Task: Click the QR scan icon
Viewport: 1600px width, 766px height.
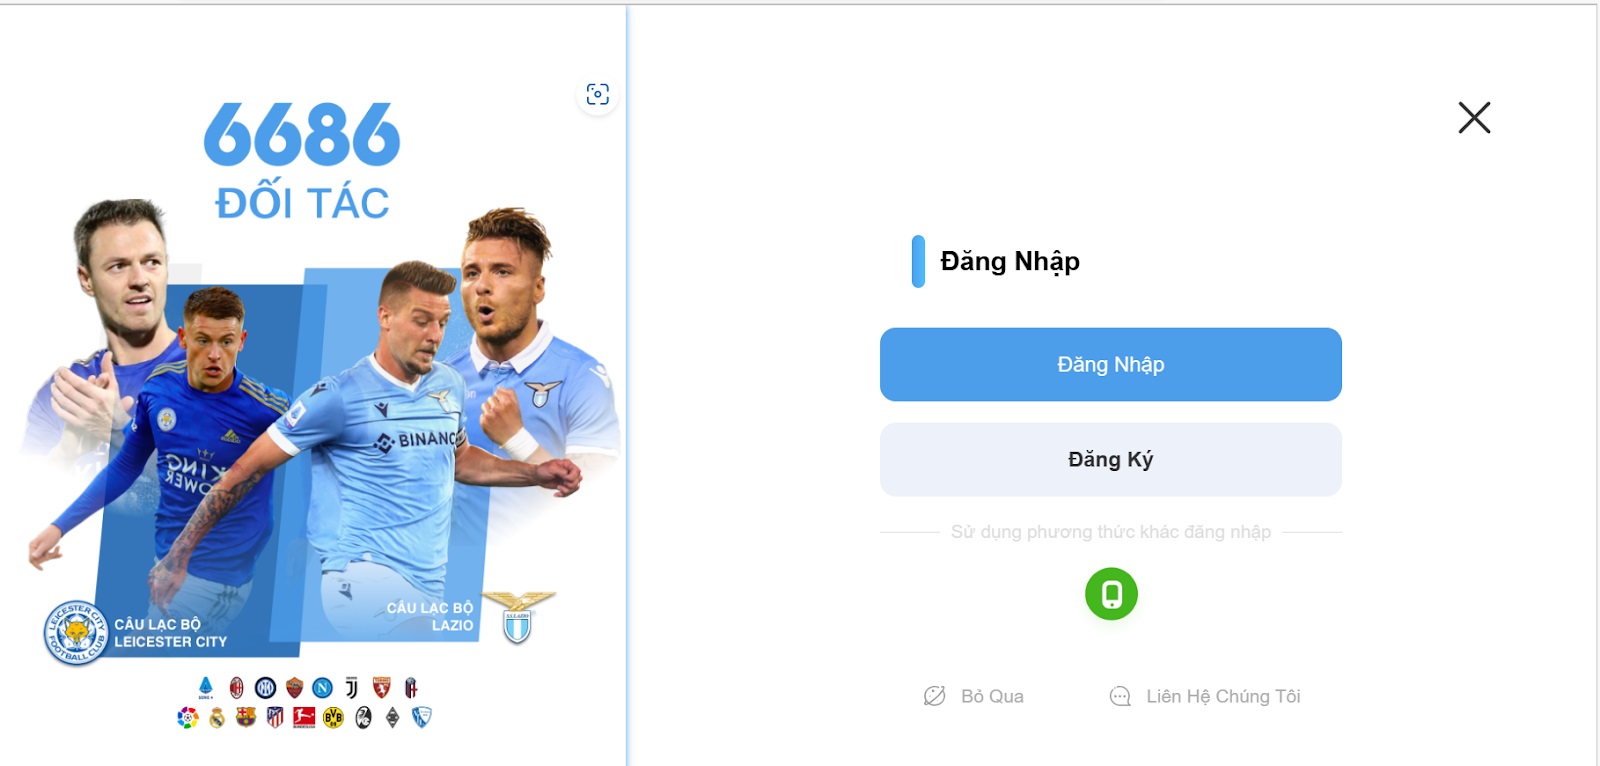Action: pyautogui.click(x=597, y=94)
